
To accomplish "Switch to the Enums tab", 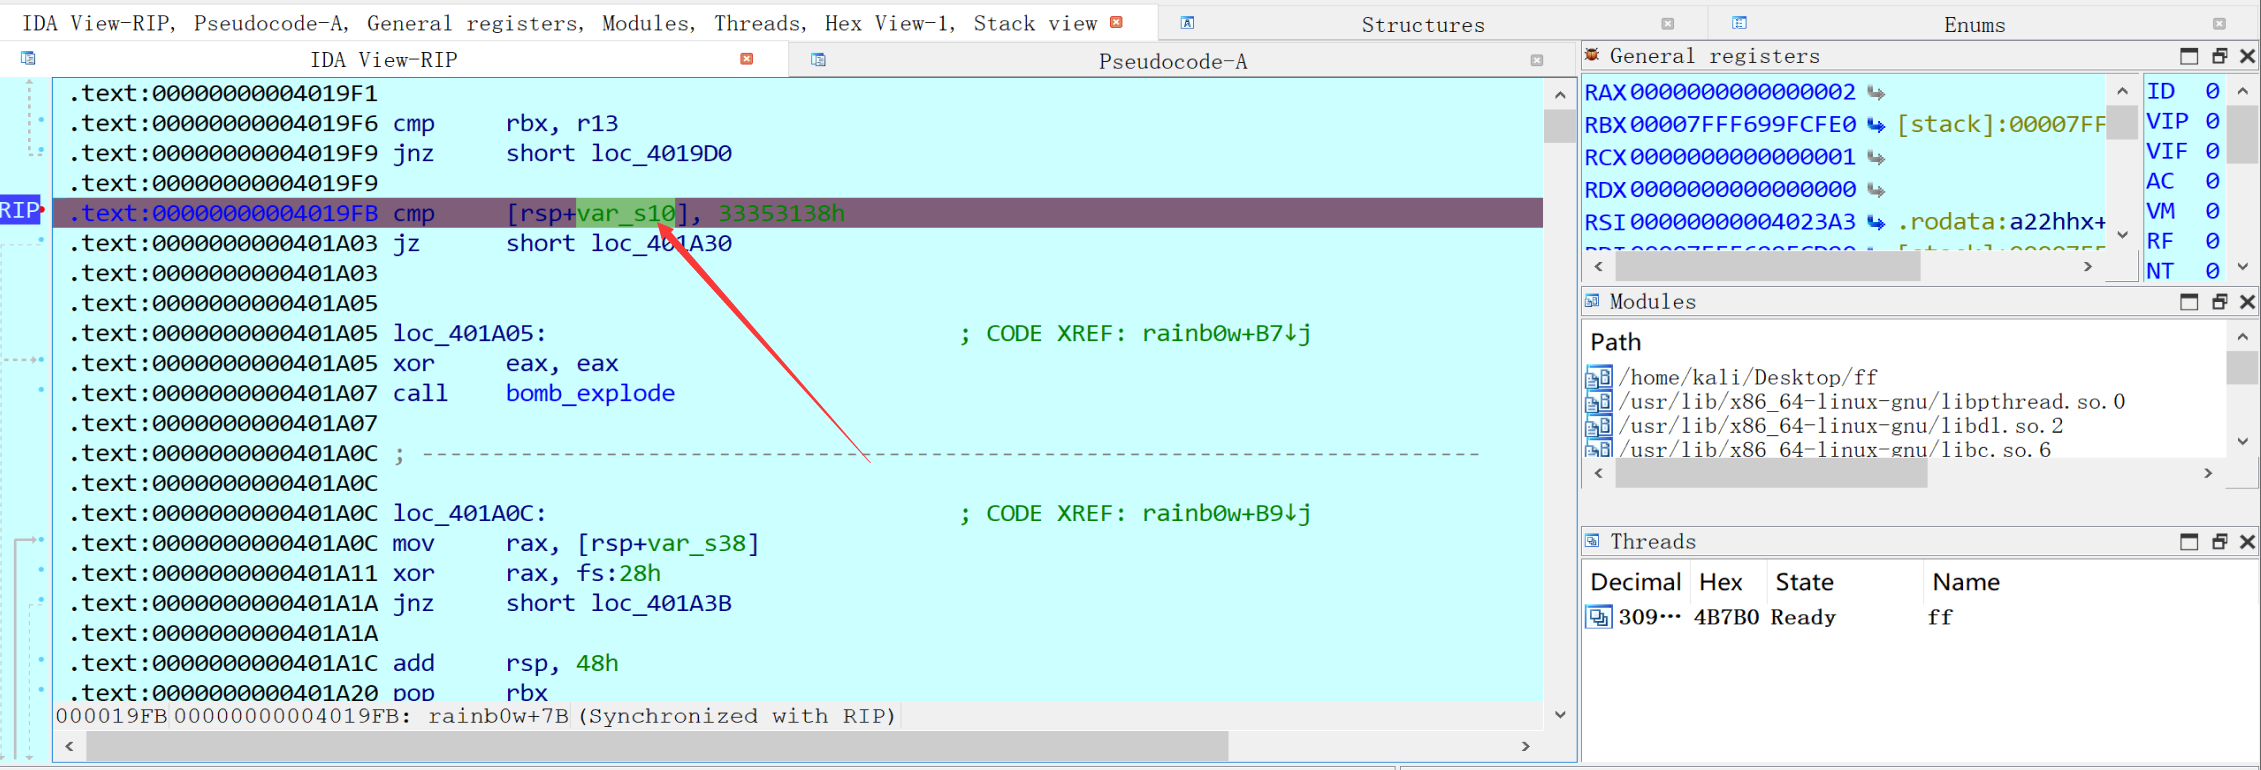I will pos(1974,25).
